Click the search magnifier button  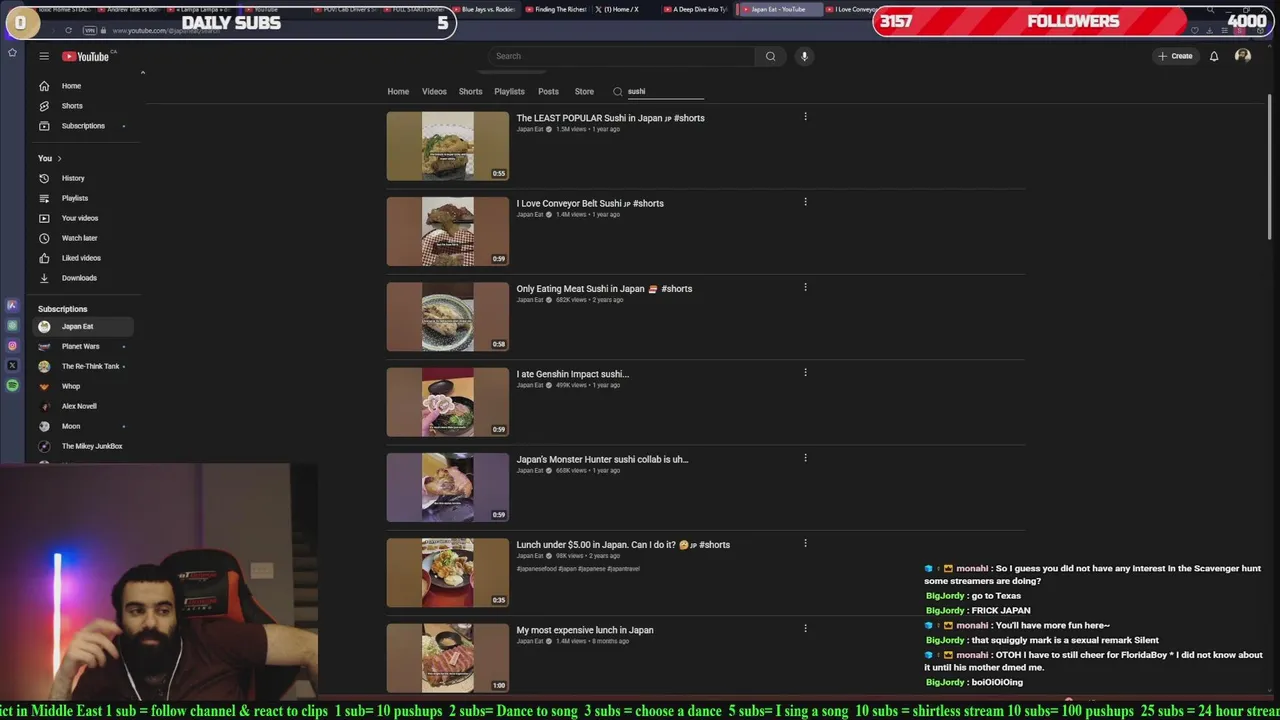point(770,56)
